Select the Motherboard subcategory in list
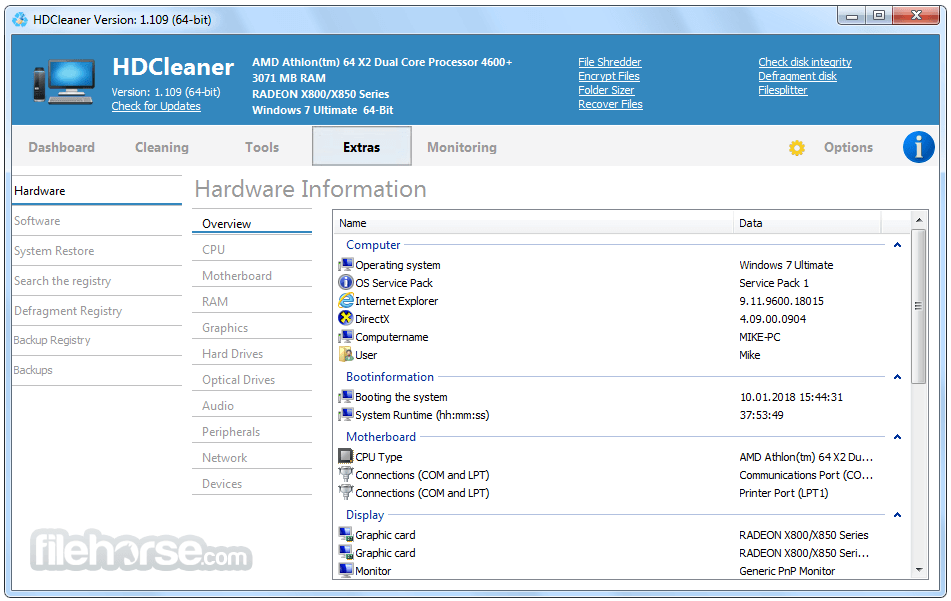The image size is (951, 601). (252, 275)
